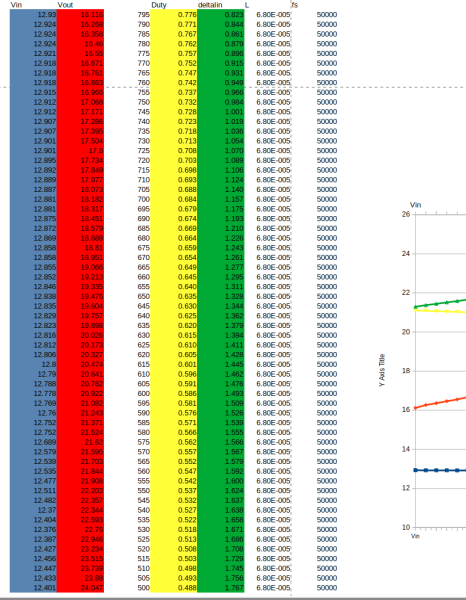Click the Duty column header cell
Screen dimensions: 466x600
[x=174, y=5]
